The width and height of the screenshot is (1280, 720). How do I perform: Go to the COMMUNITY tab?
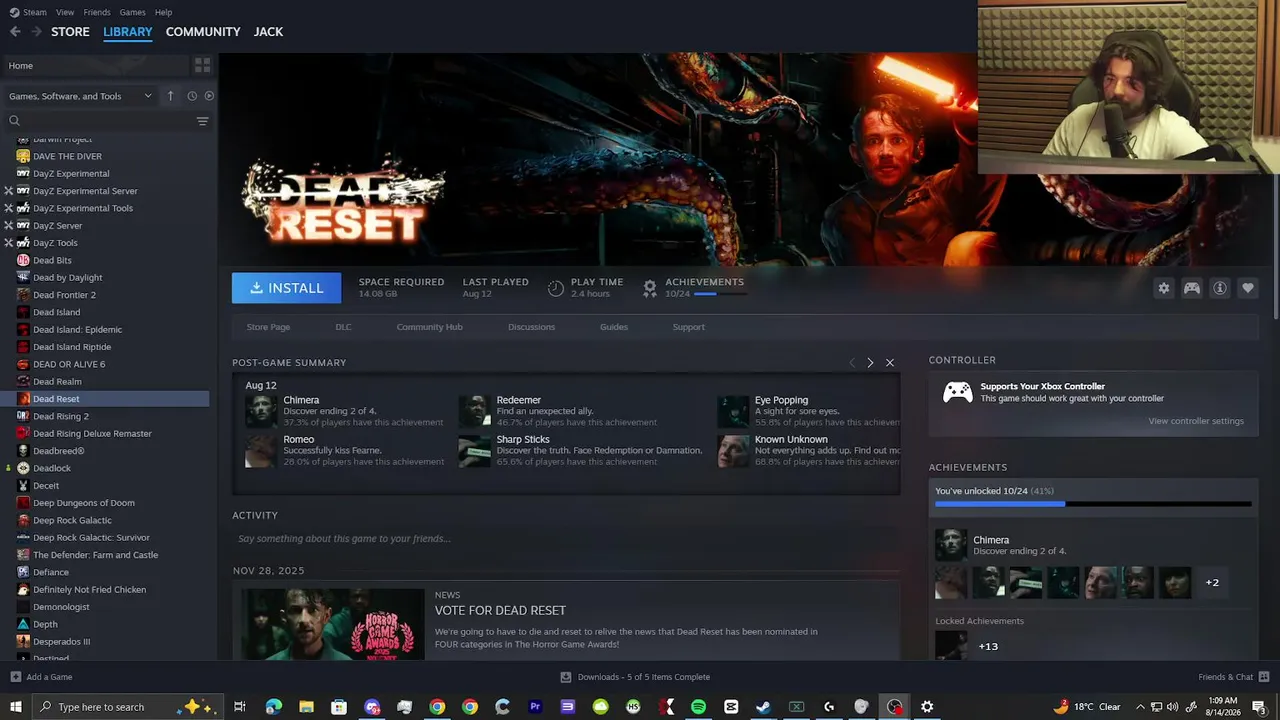203,32
